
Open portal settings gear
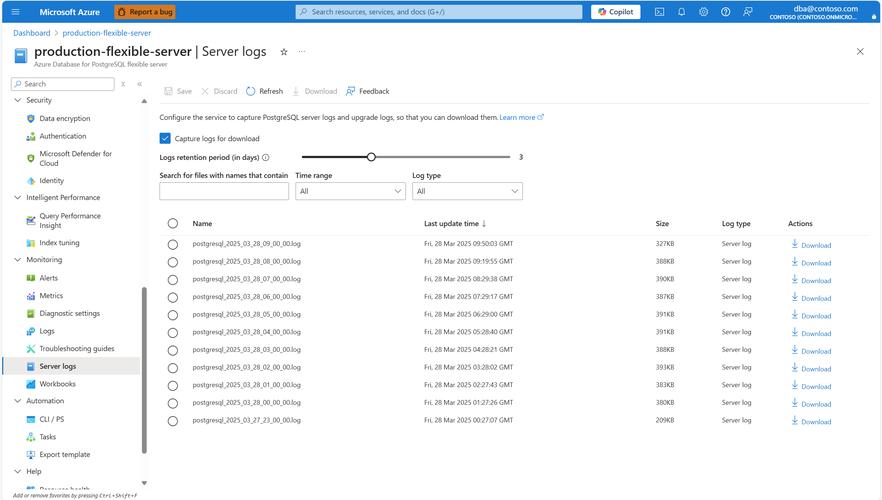point(703,12)
